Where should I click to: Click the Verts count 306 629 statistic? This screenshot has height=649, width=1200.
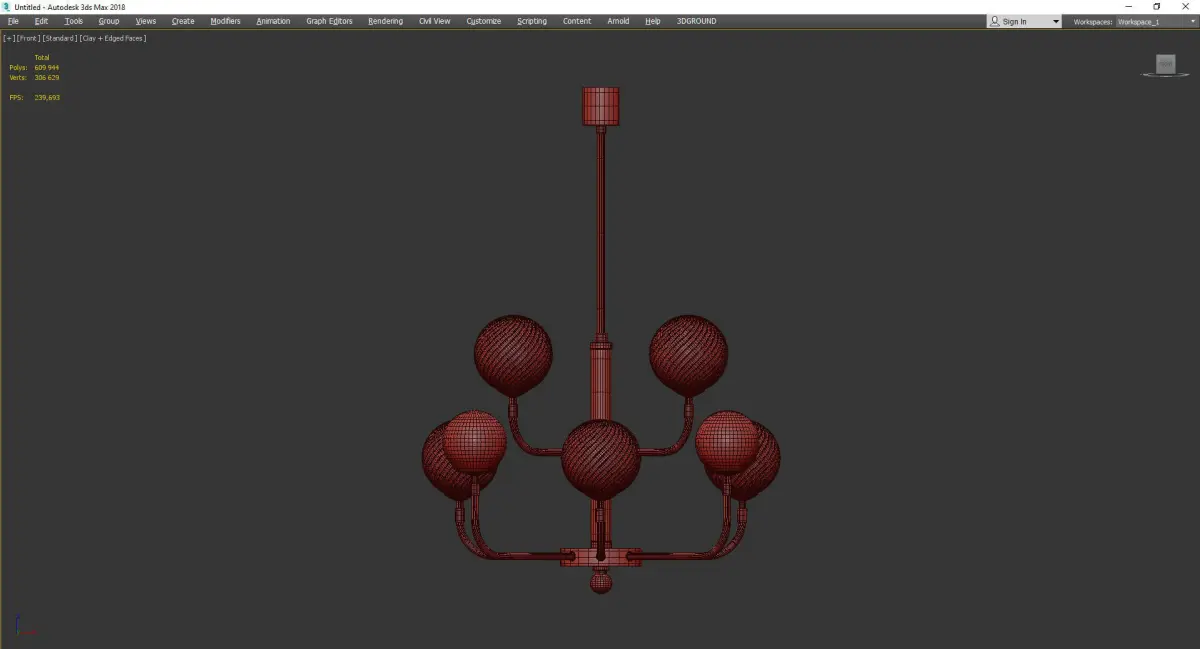pyautogui.click(x=34, y=77)
